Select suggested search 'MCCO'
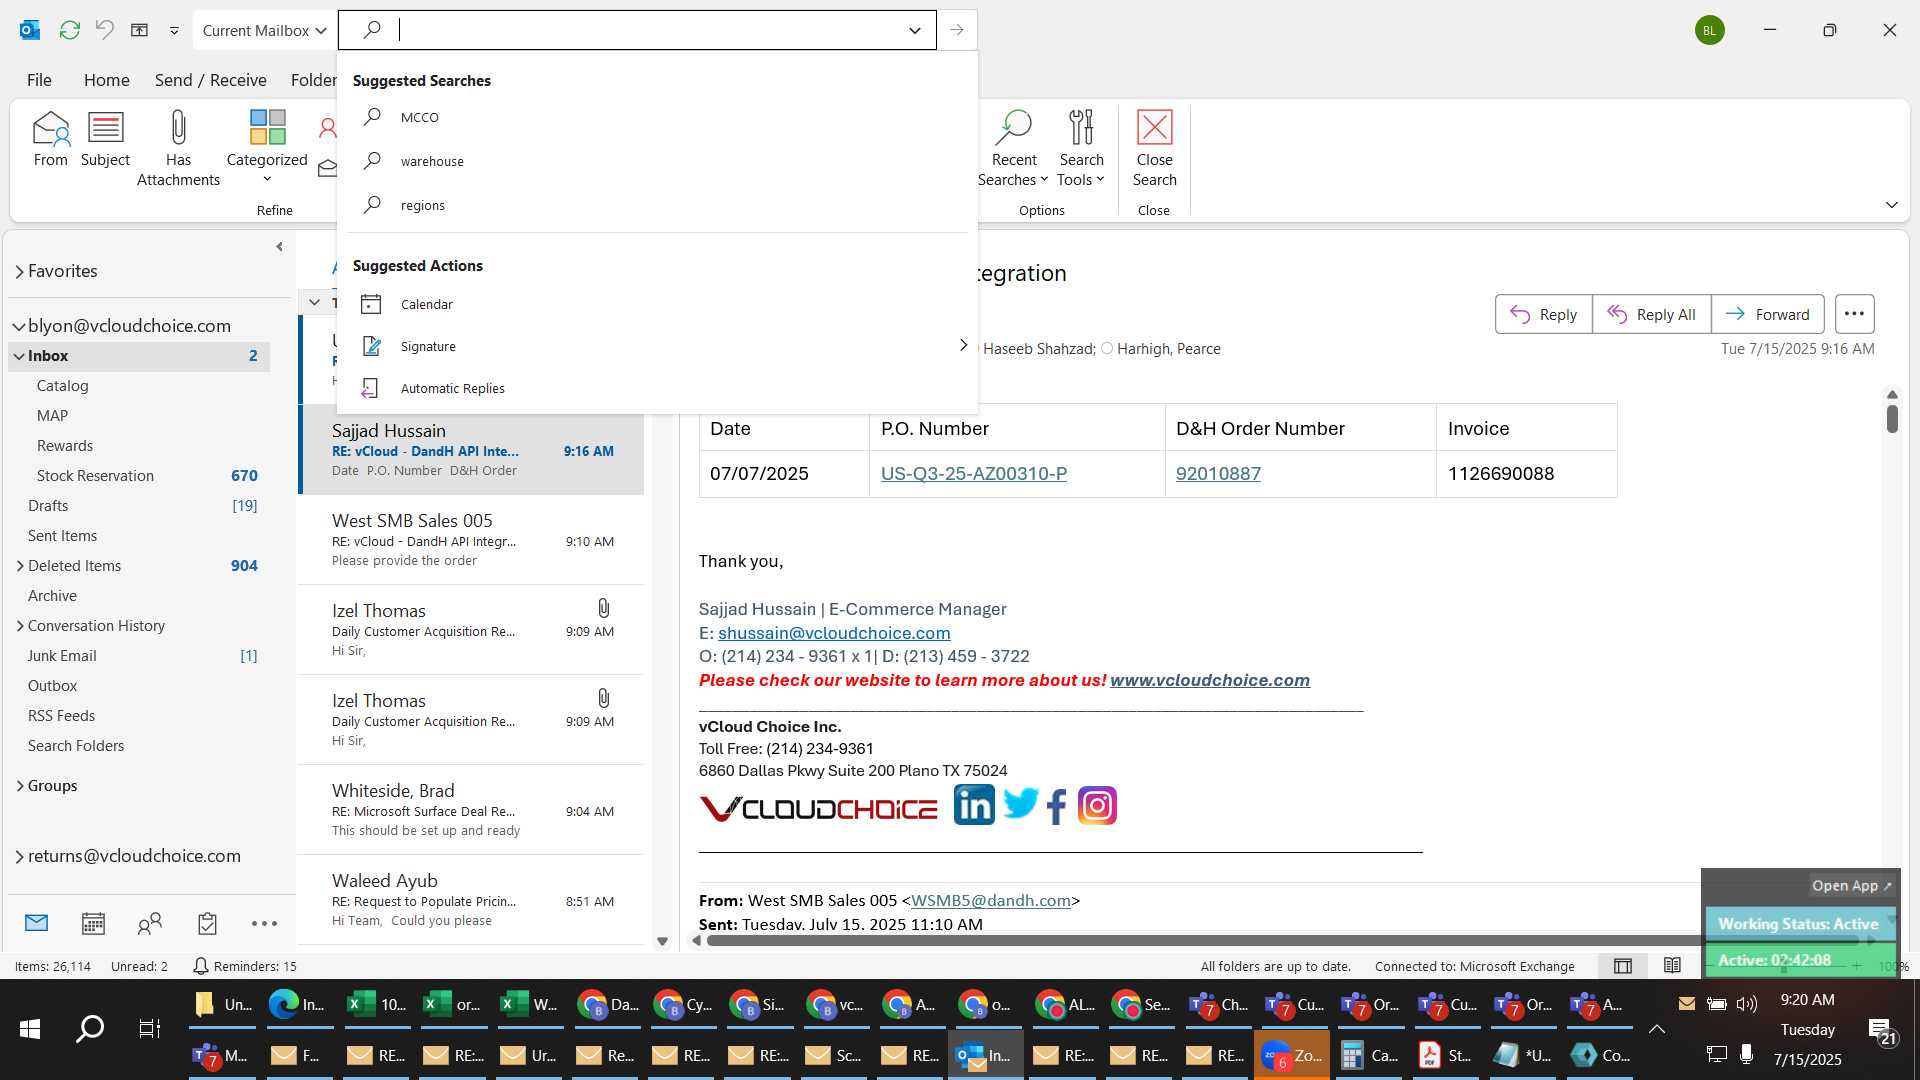Screen dimensions: 1920x1080 657,117
